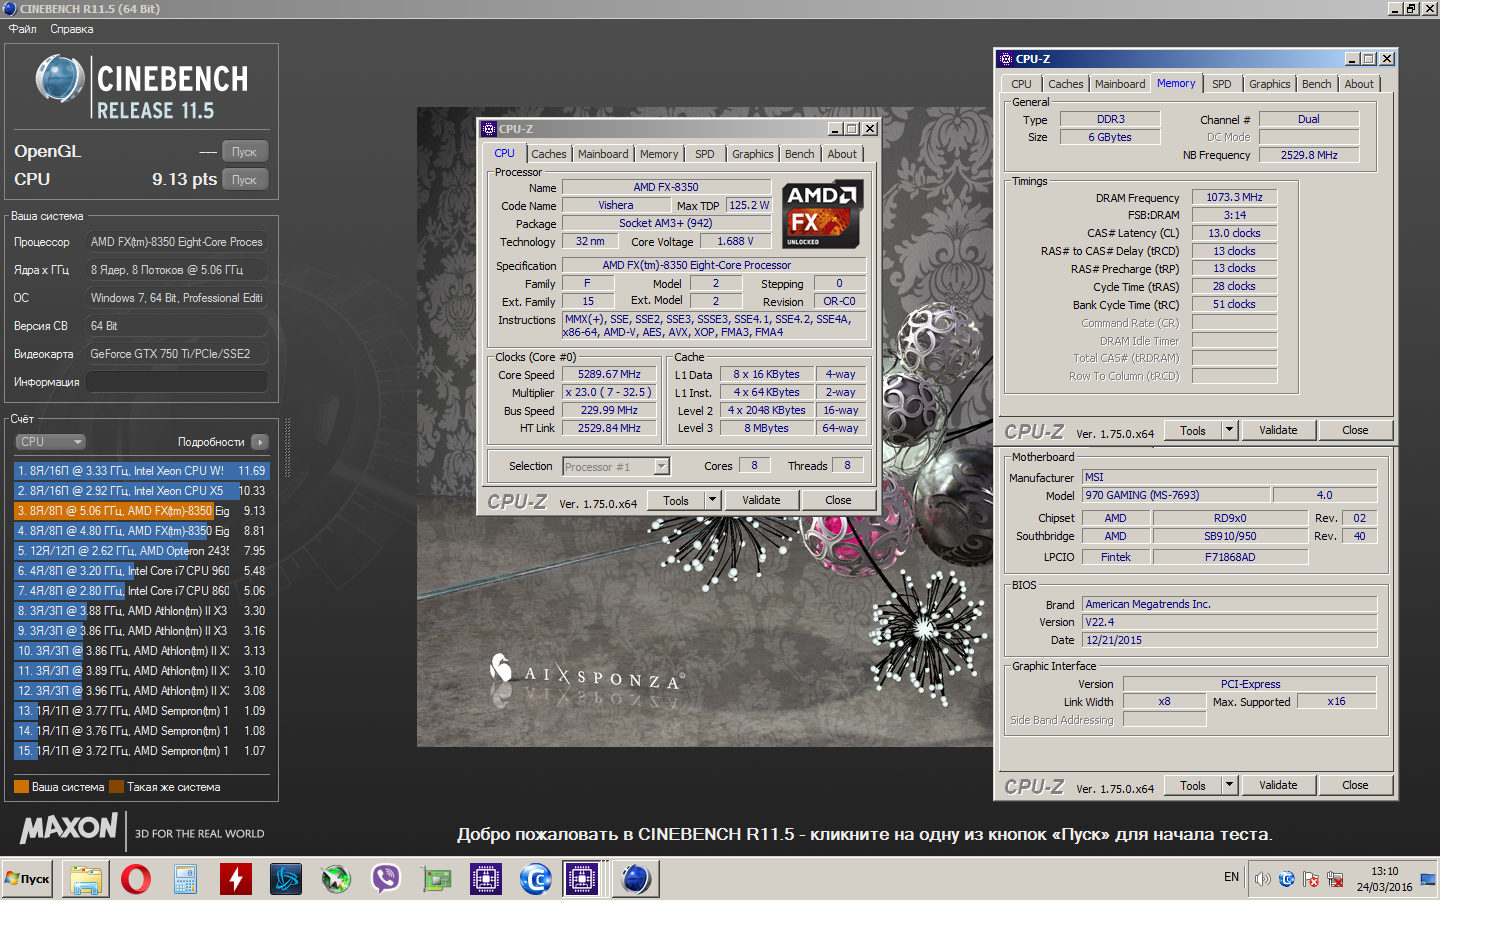Switch to Bench tab in CPU-Z processor window
Screen dimensions: 1500x925
800,154
